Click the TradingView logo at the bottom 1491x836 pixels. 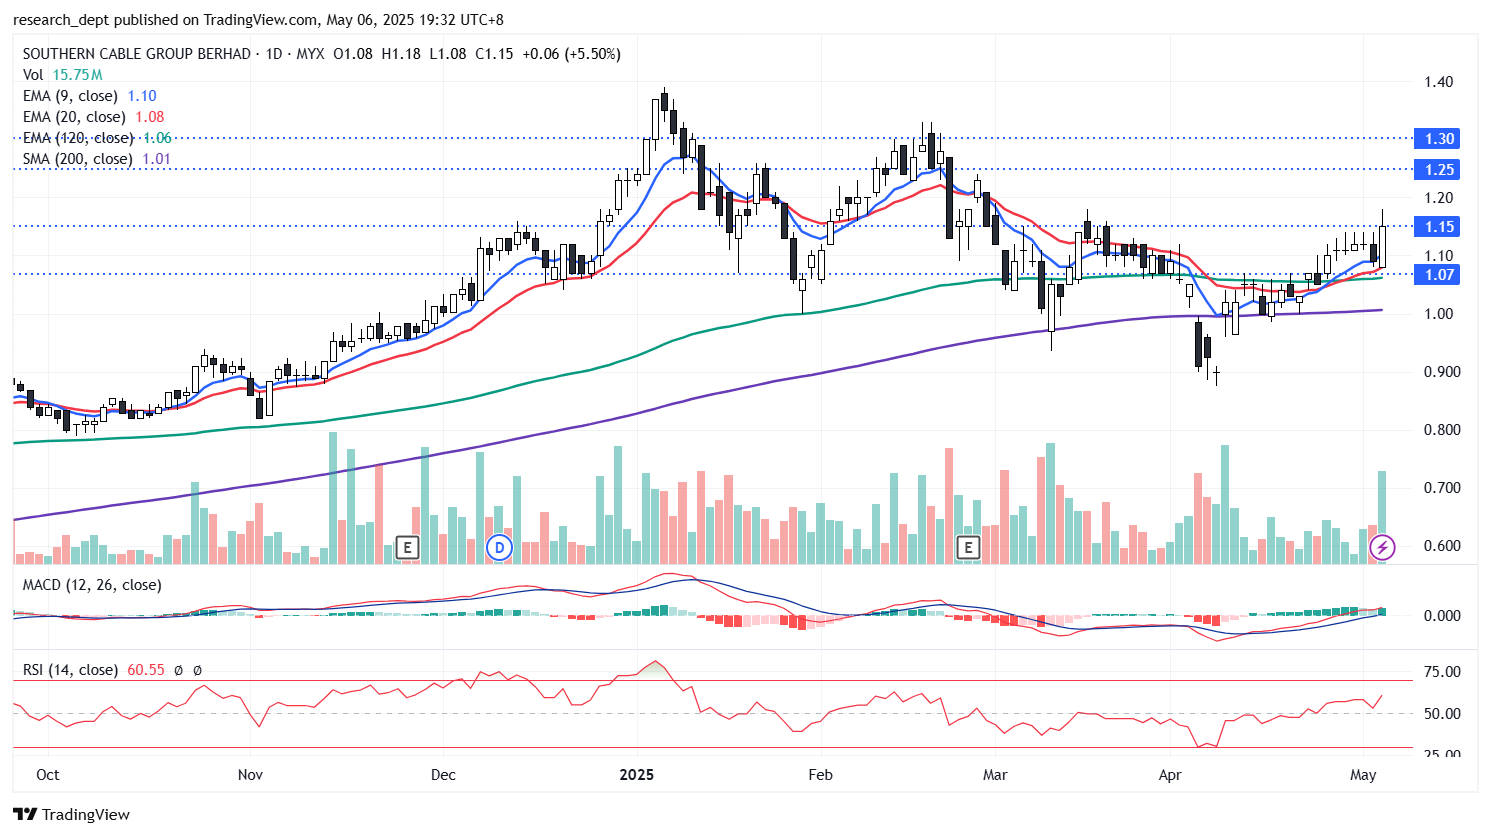point(71,814)
